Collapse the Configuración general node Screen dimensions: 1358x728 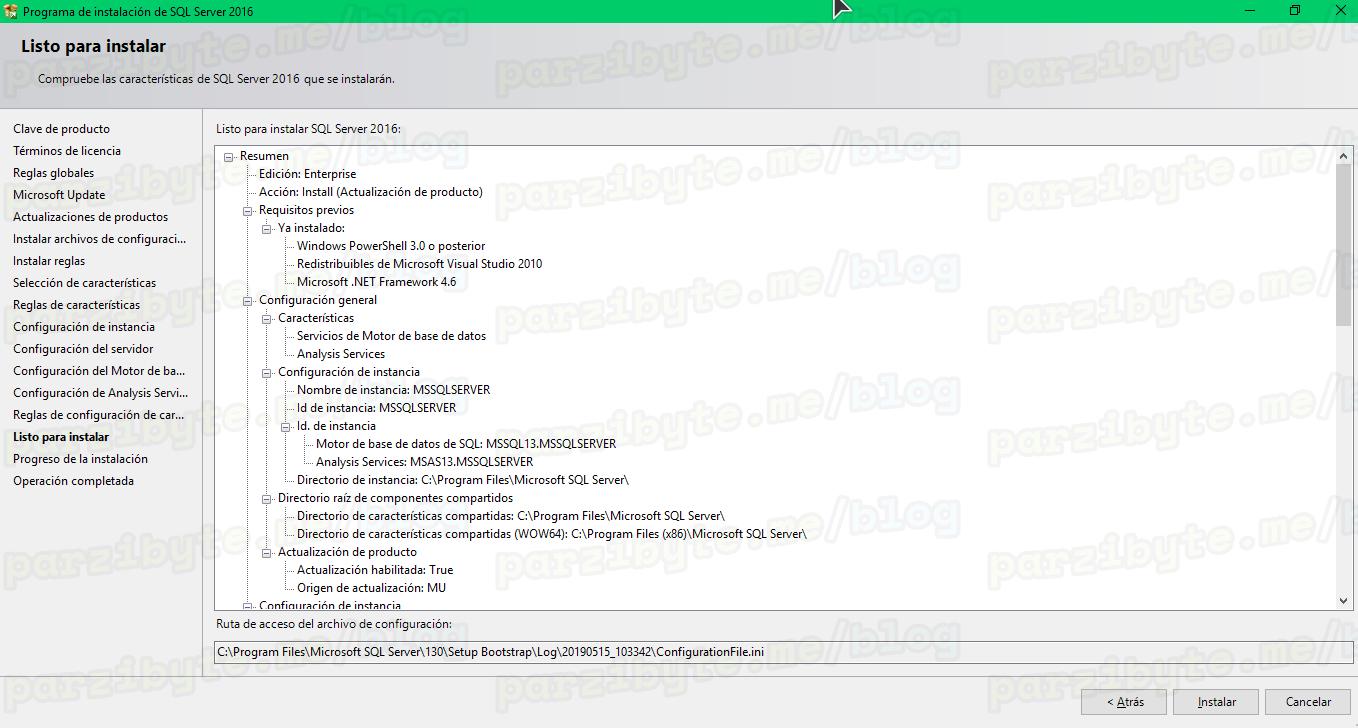point(248,300)
